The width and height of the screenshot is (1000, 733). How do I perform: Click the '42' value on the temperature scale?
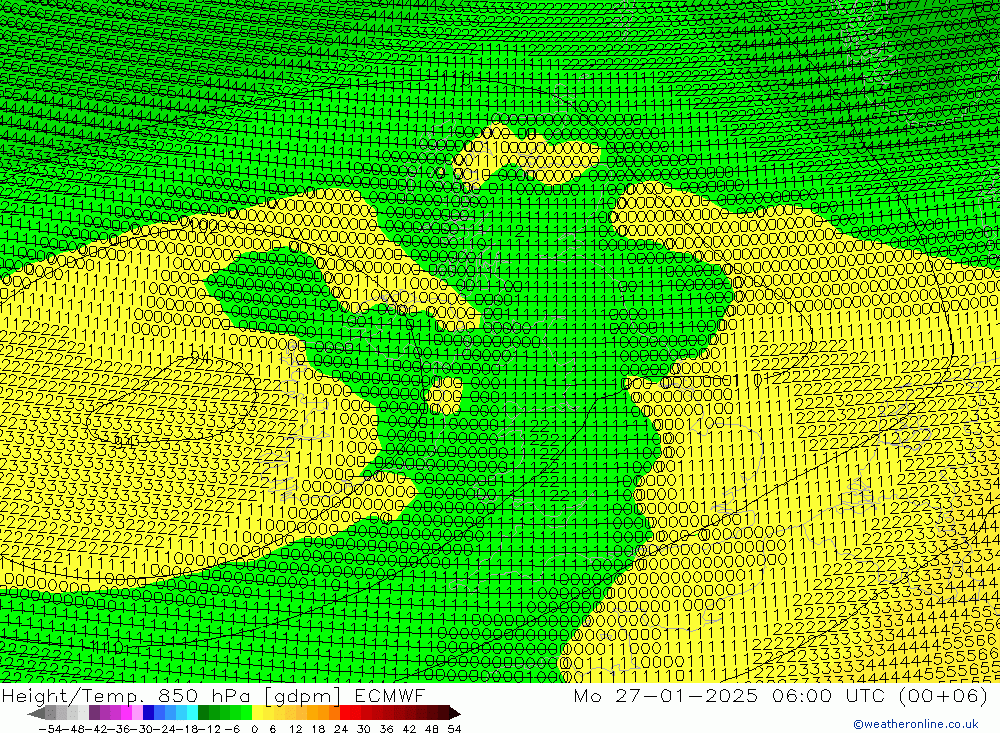409,729
